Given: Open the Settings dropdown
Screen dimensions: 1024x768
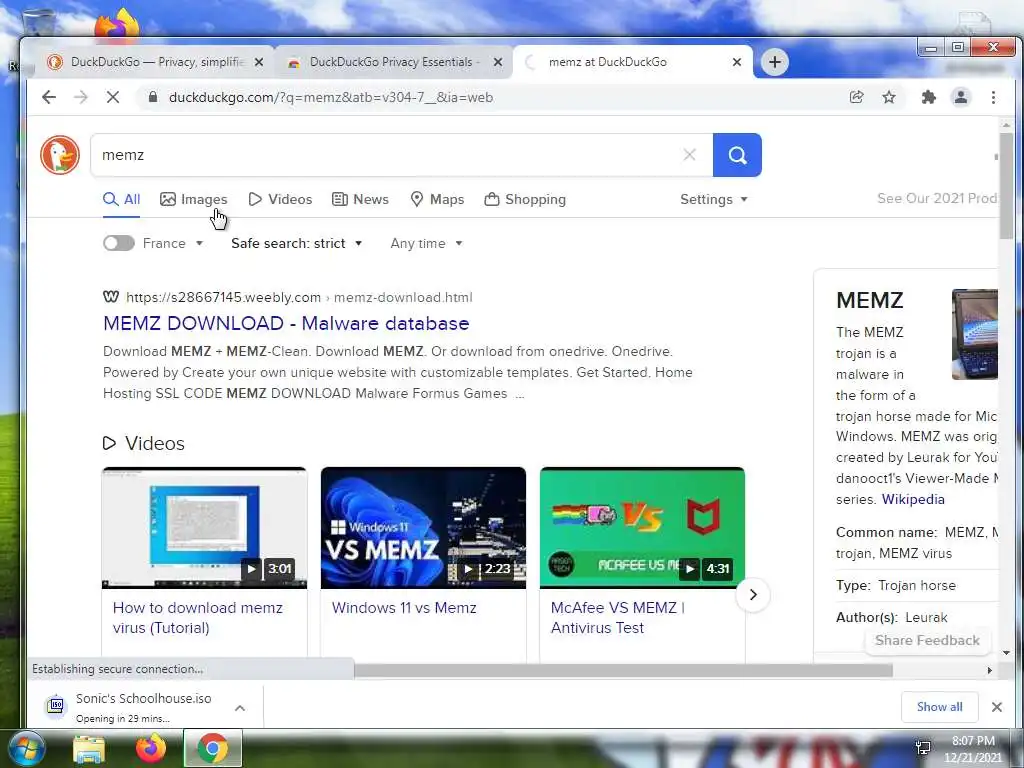Looking at the screenshot, I should coord(714,199).
